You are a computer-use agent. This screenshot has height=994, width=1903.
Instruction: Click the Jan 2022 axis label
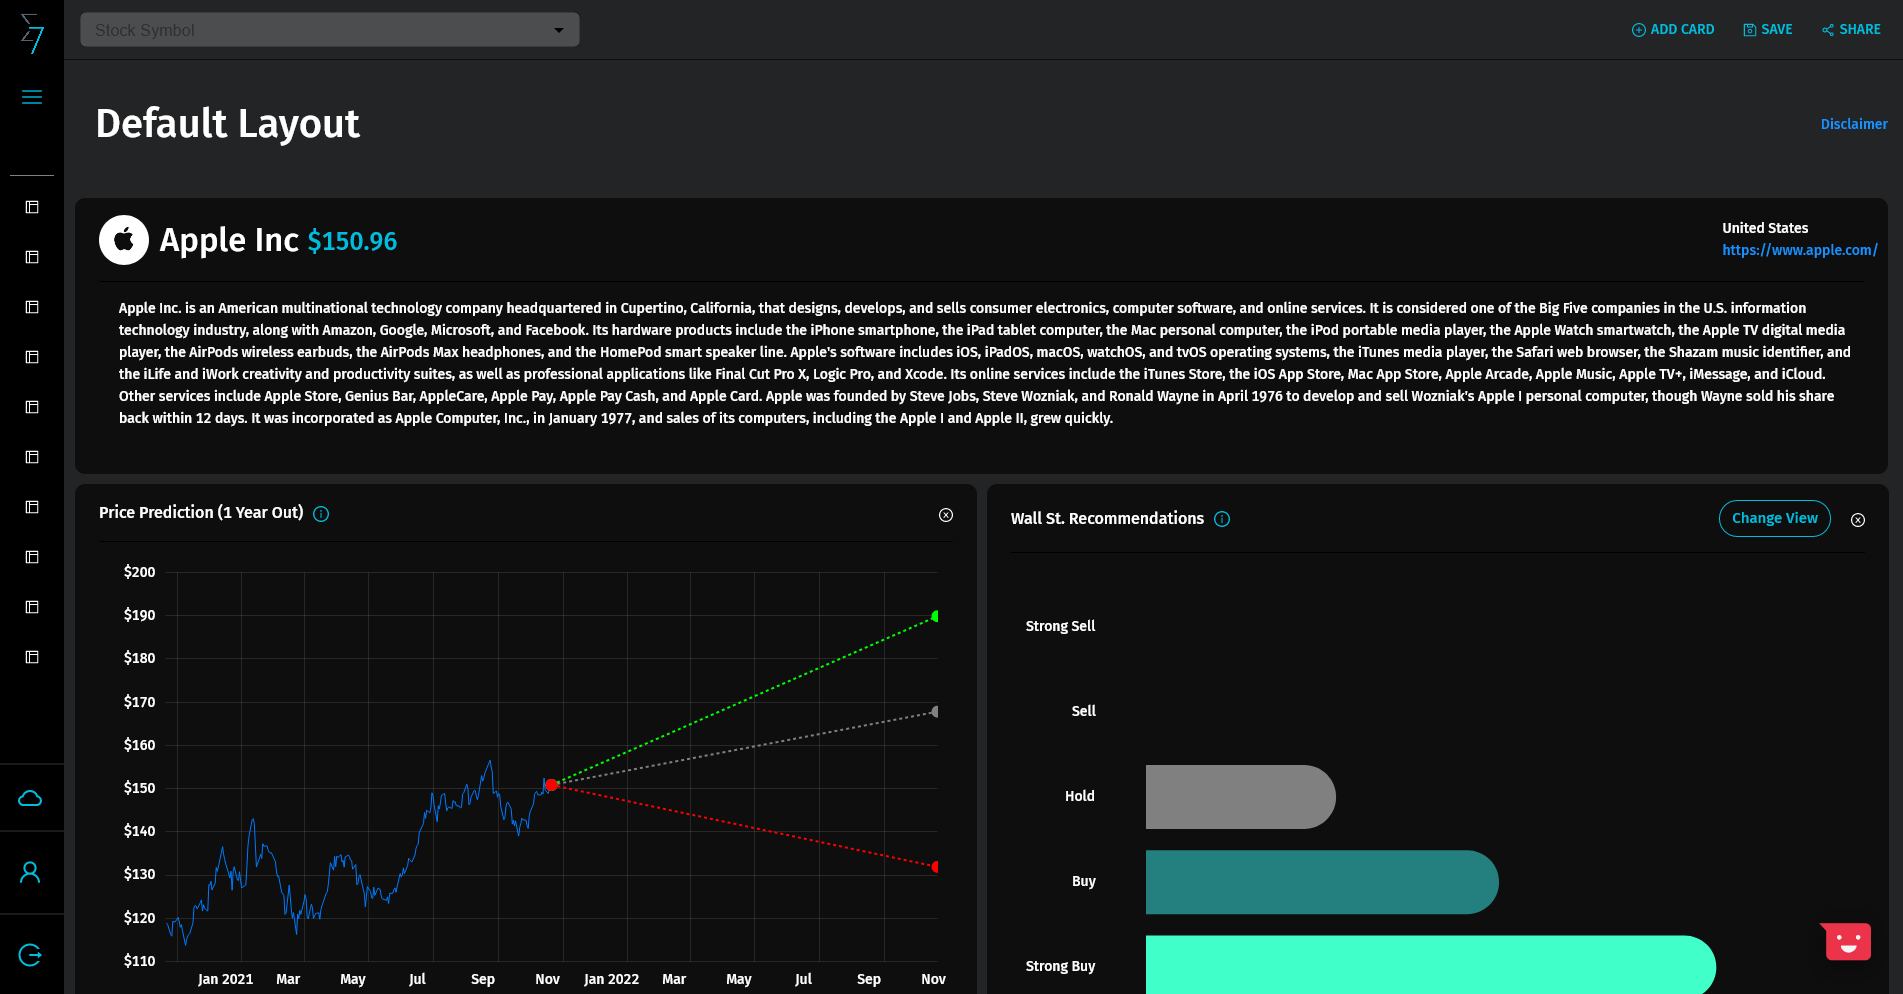point(611,979)
